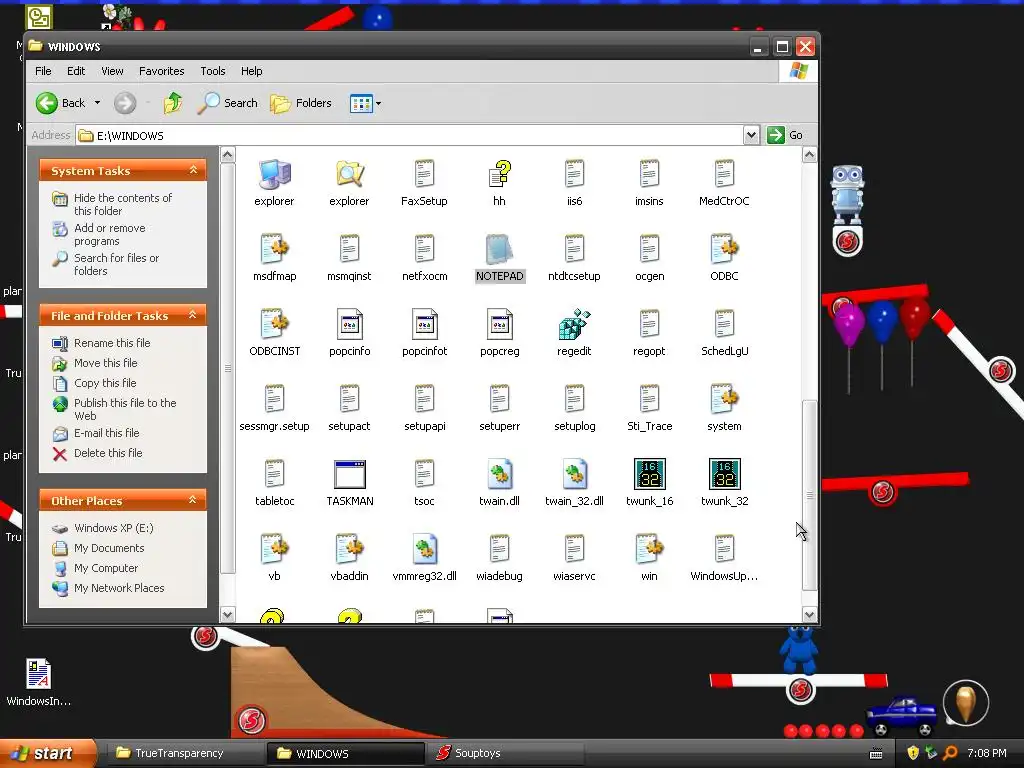Screen dimensions: 1024x768
Task: Select the hh help file icon
Action: (x=500, y=174)
